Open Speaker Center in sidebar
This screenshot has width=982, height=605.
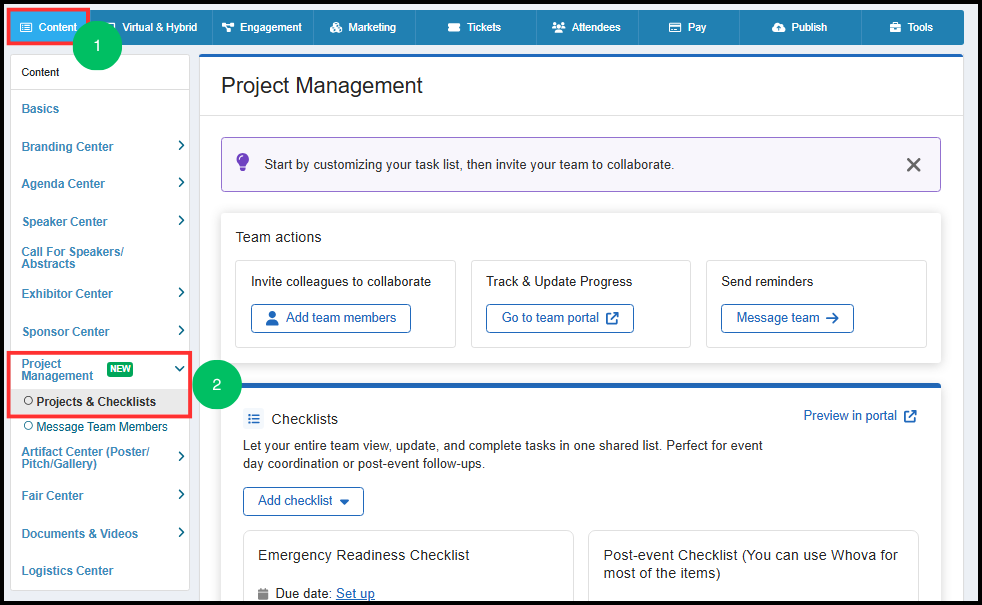coord(65,222)
